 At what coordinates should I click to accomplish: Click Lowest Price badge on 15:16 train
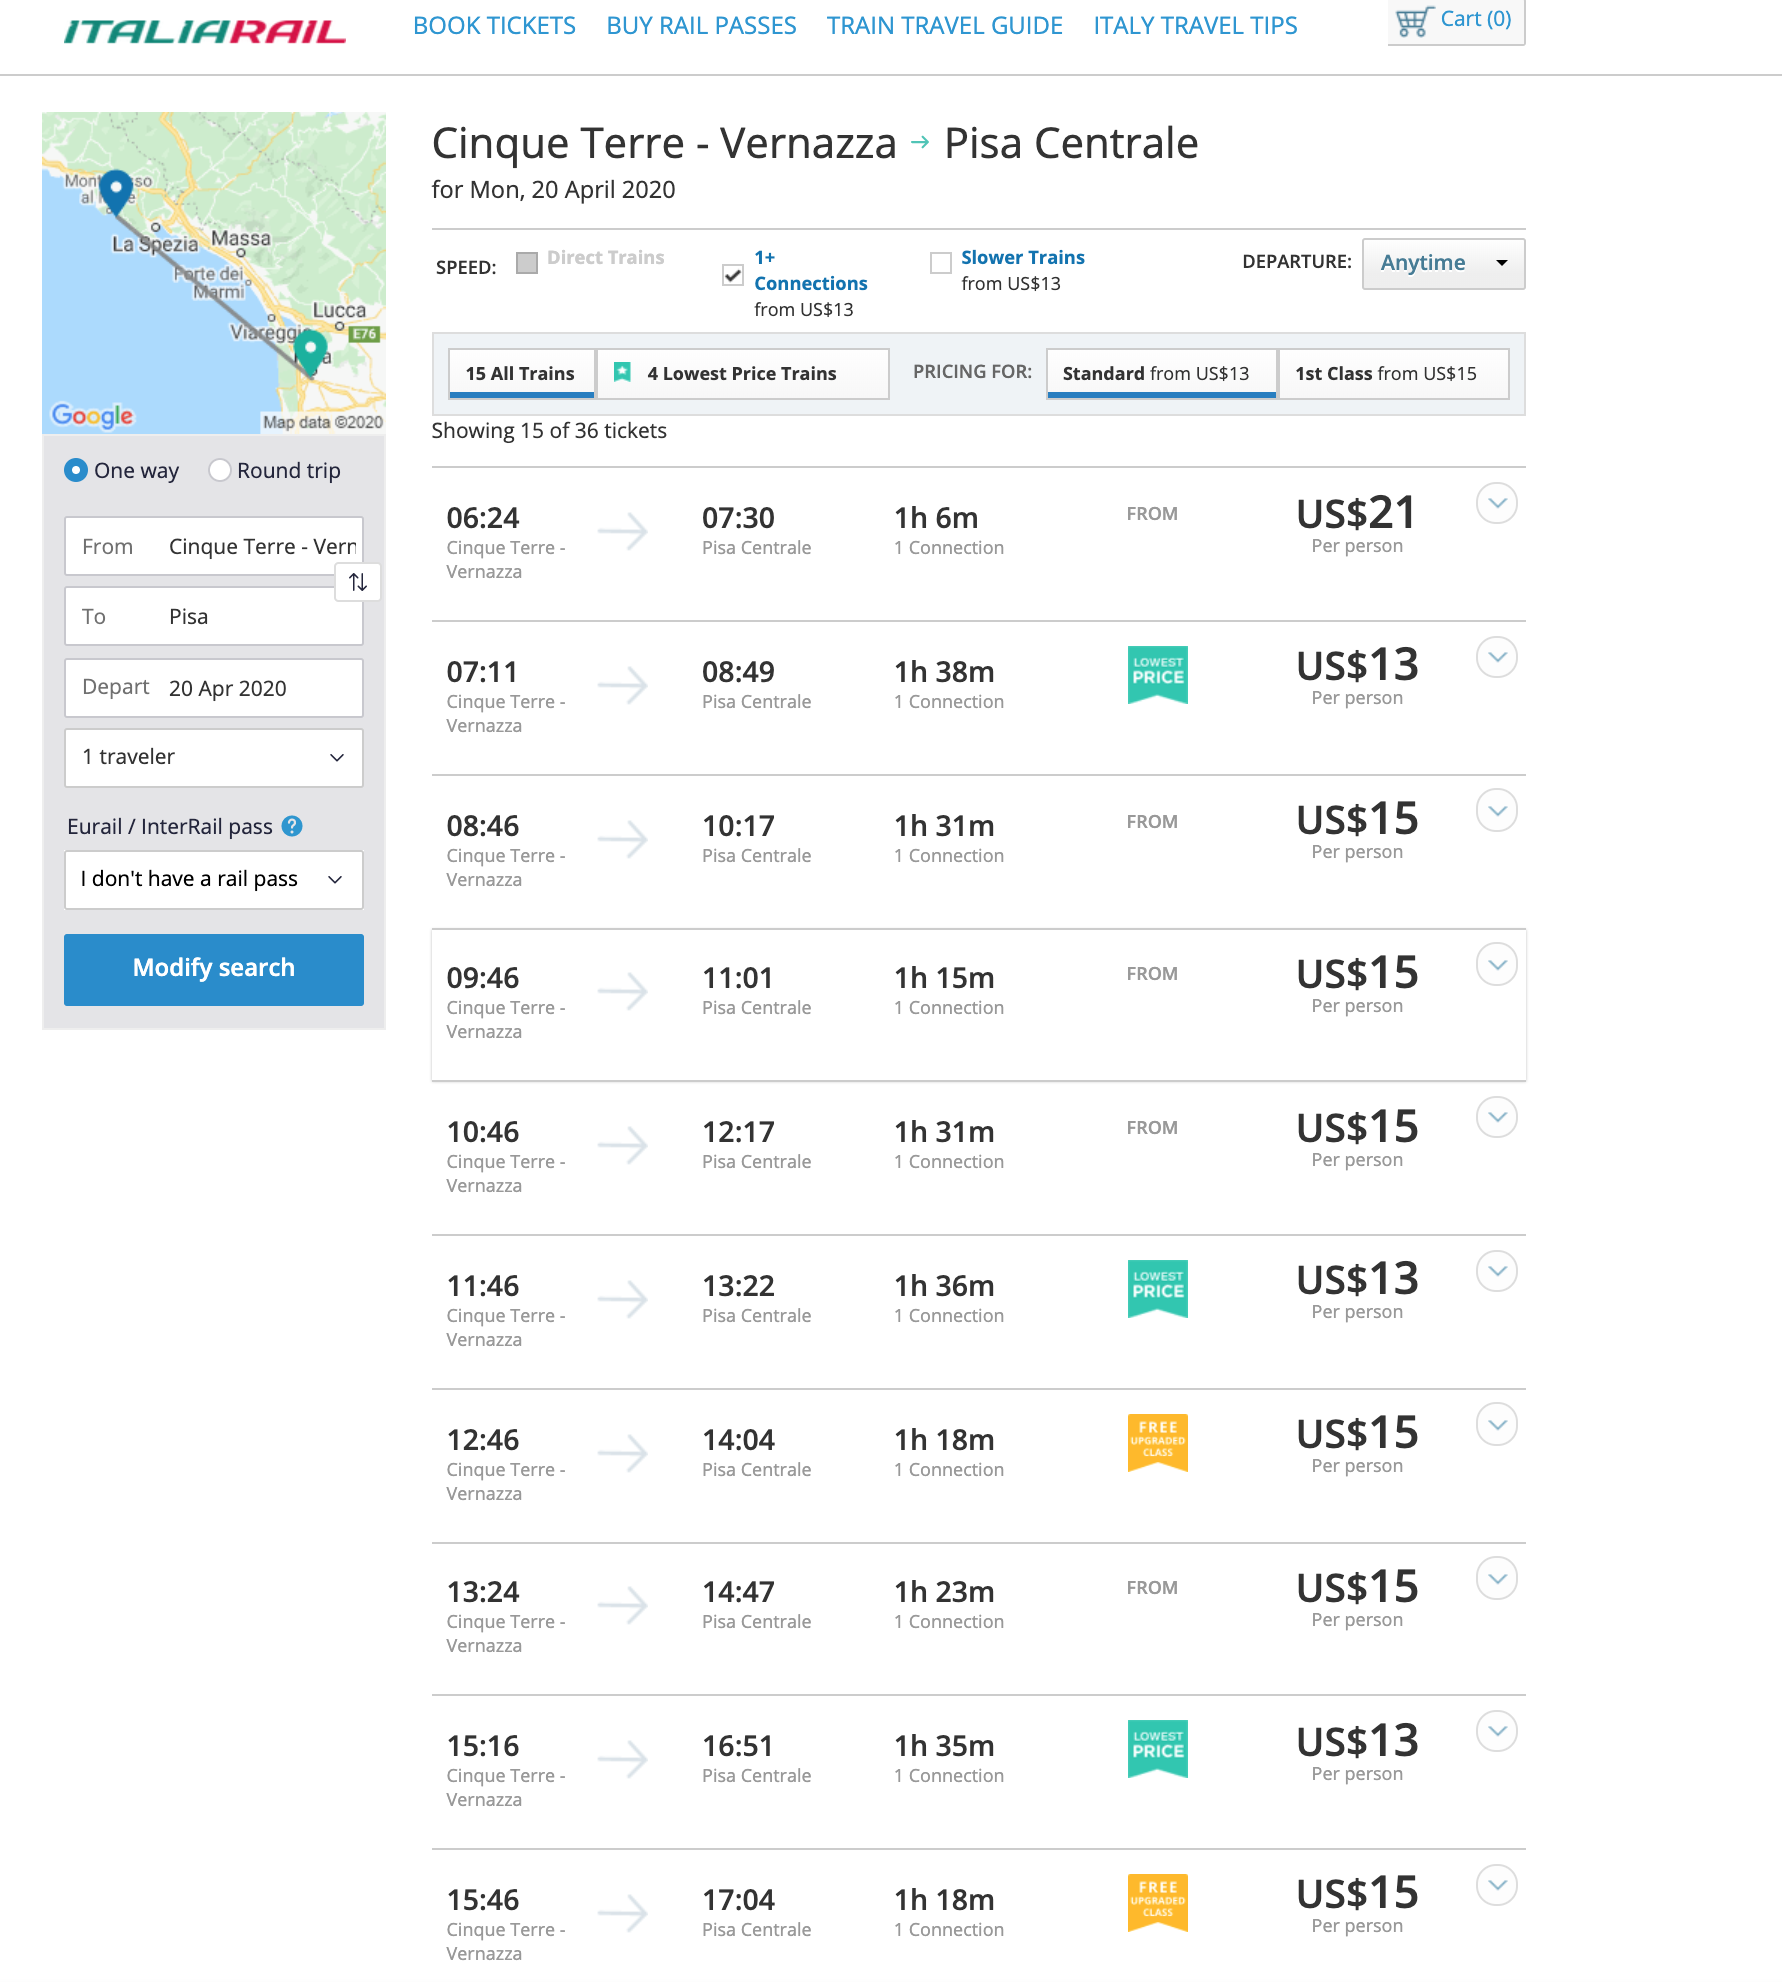point(1158,1748)
